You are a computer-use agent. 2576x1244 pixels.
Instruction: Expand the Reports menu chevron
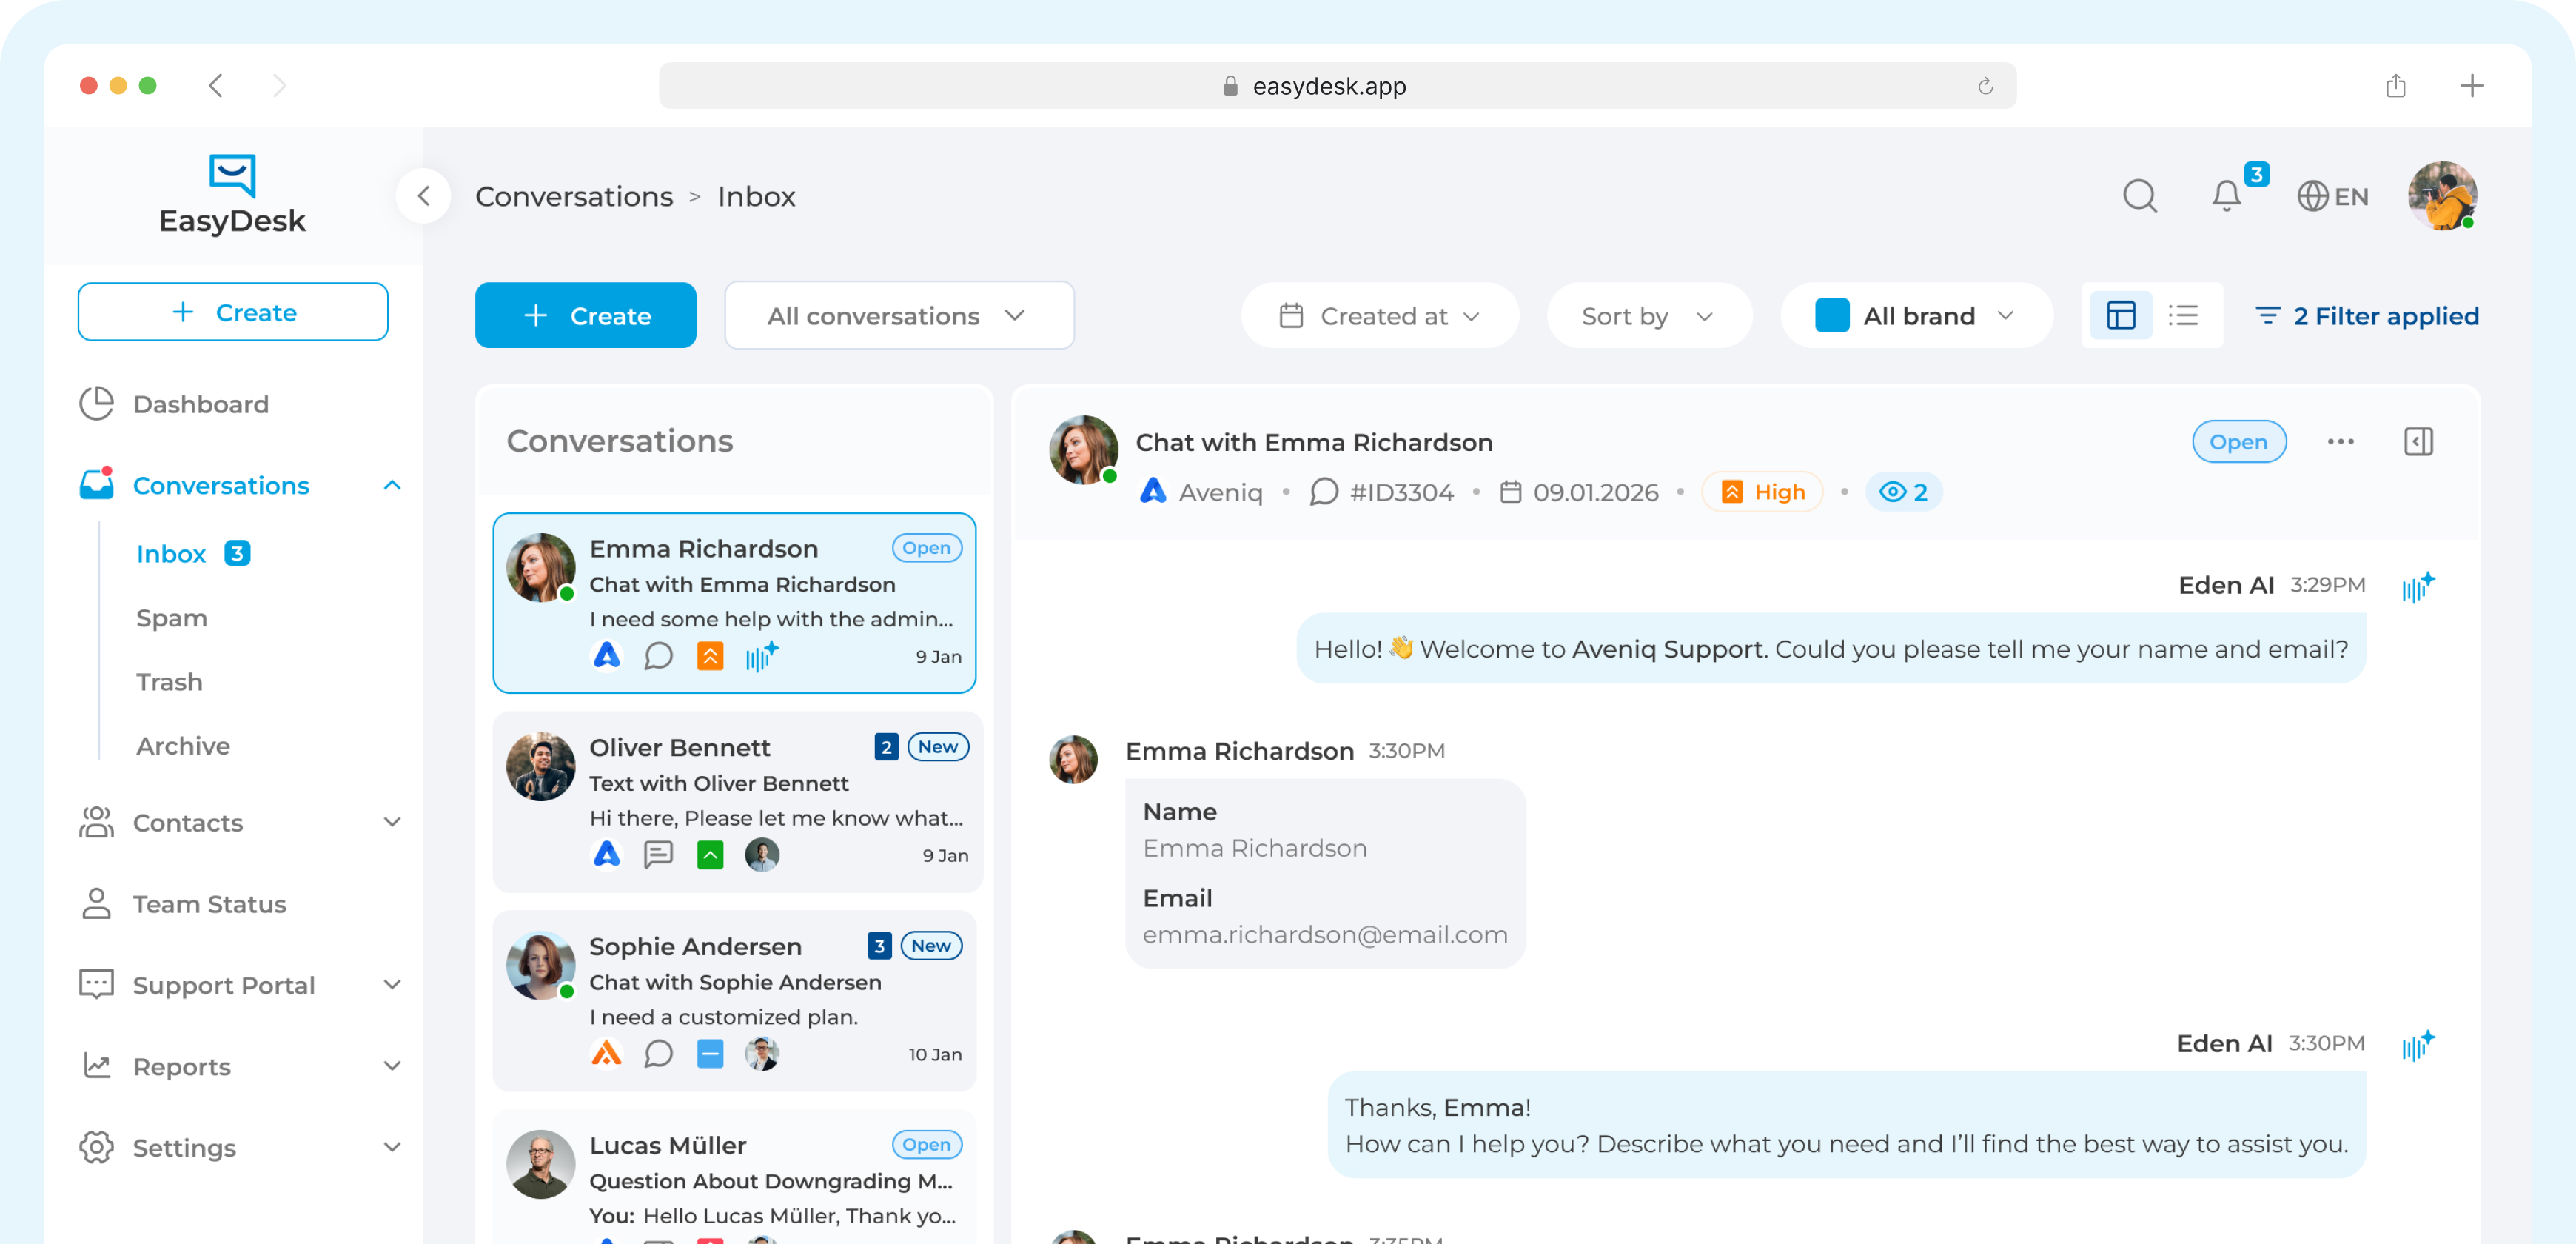(x=392, y=1066)
